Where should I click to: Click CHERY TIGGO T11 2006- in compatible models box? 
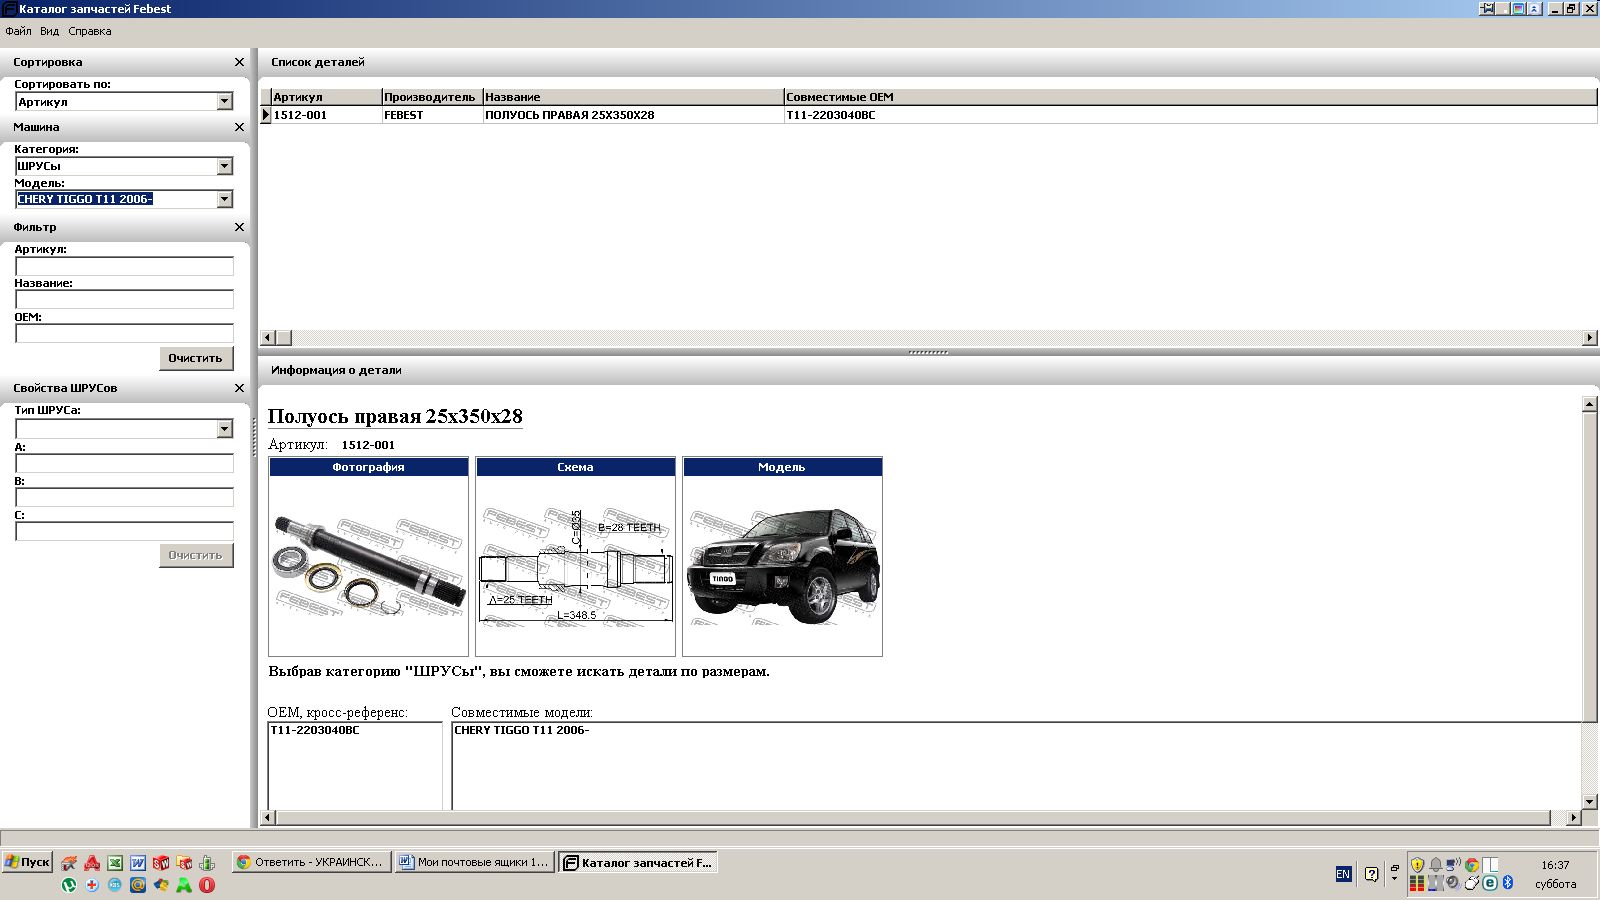[521, 730]
